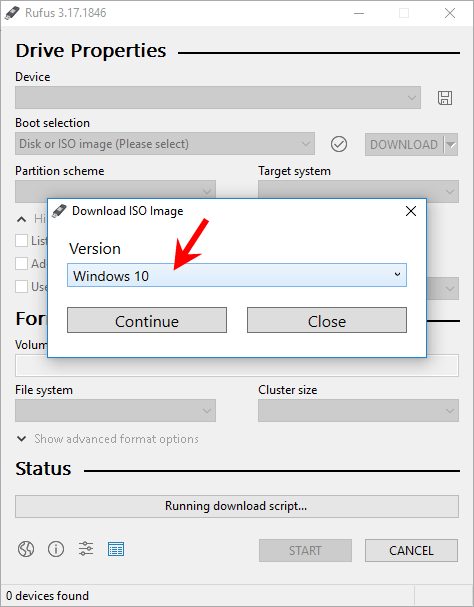Viewport: 474px width, 607px height.
Task: Collapse the advanced drive properties chevron
Action: click(22, 219)
